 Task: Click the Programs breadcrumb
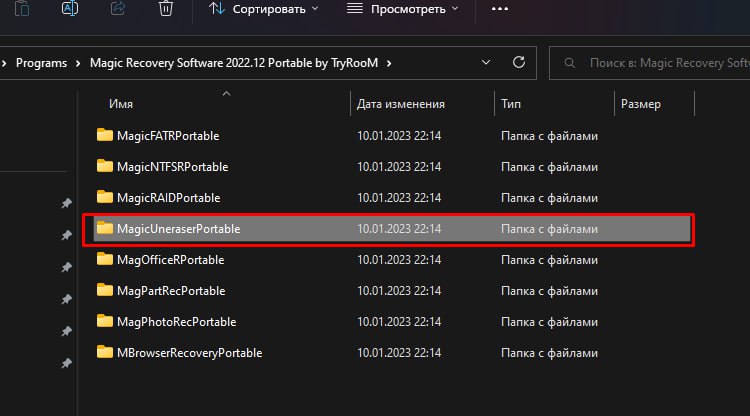(x=41, y=63)
